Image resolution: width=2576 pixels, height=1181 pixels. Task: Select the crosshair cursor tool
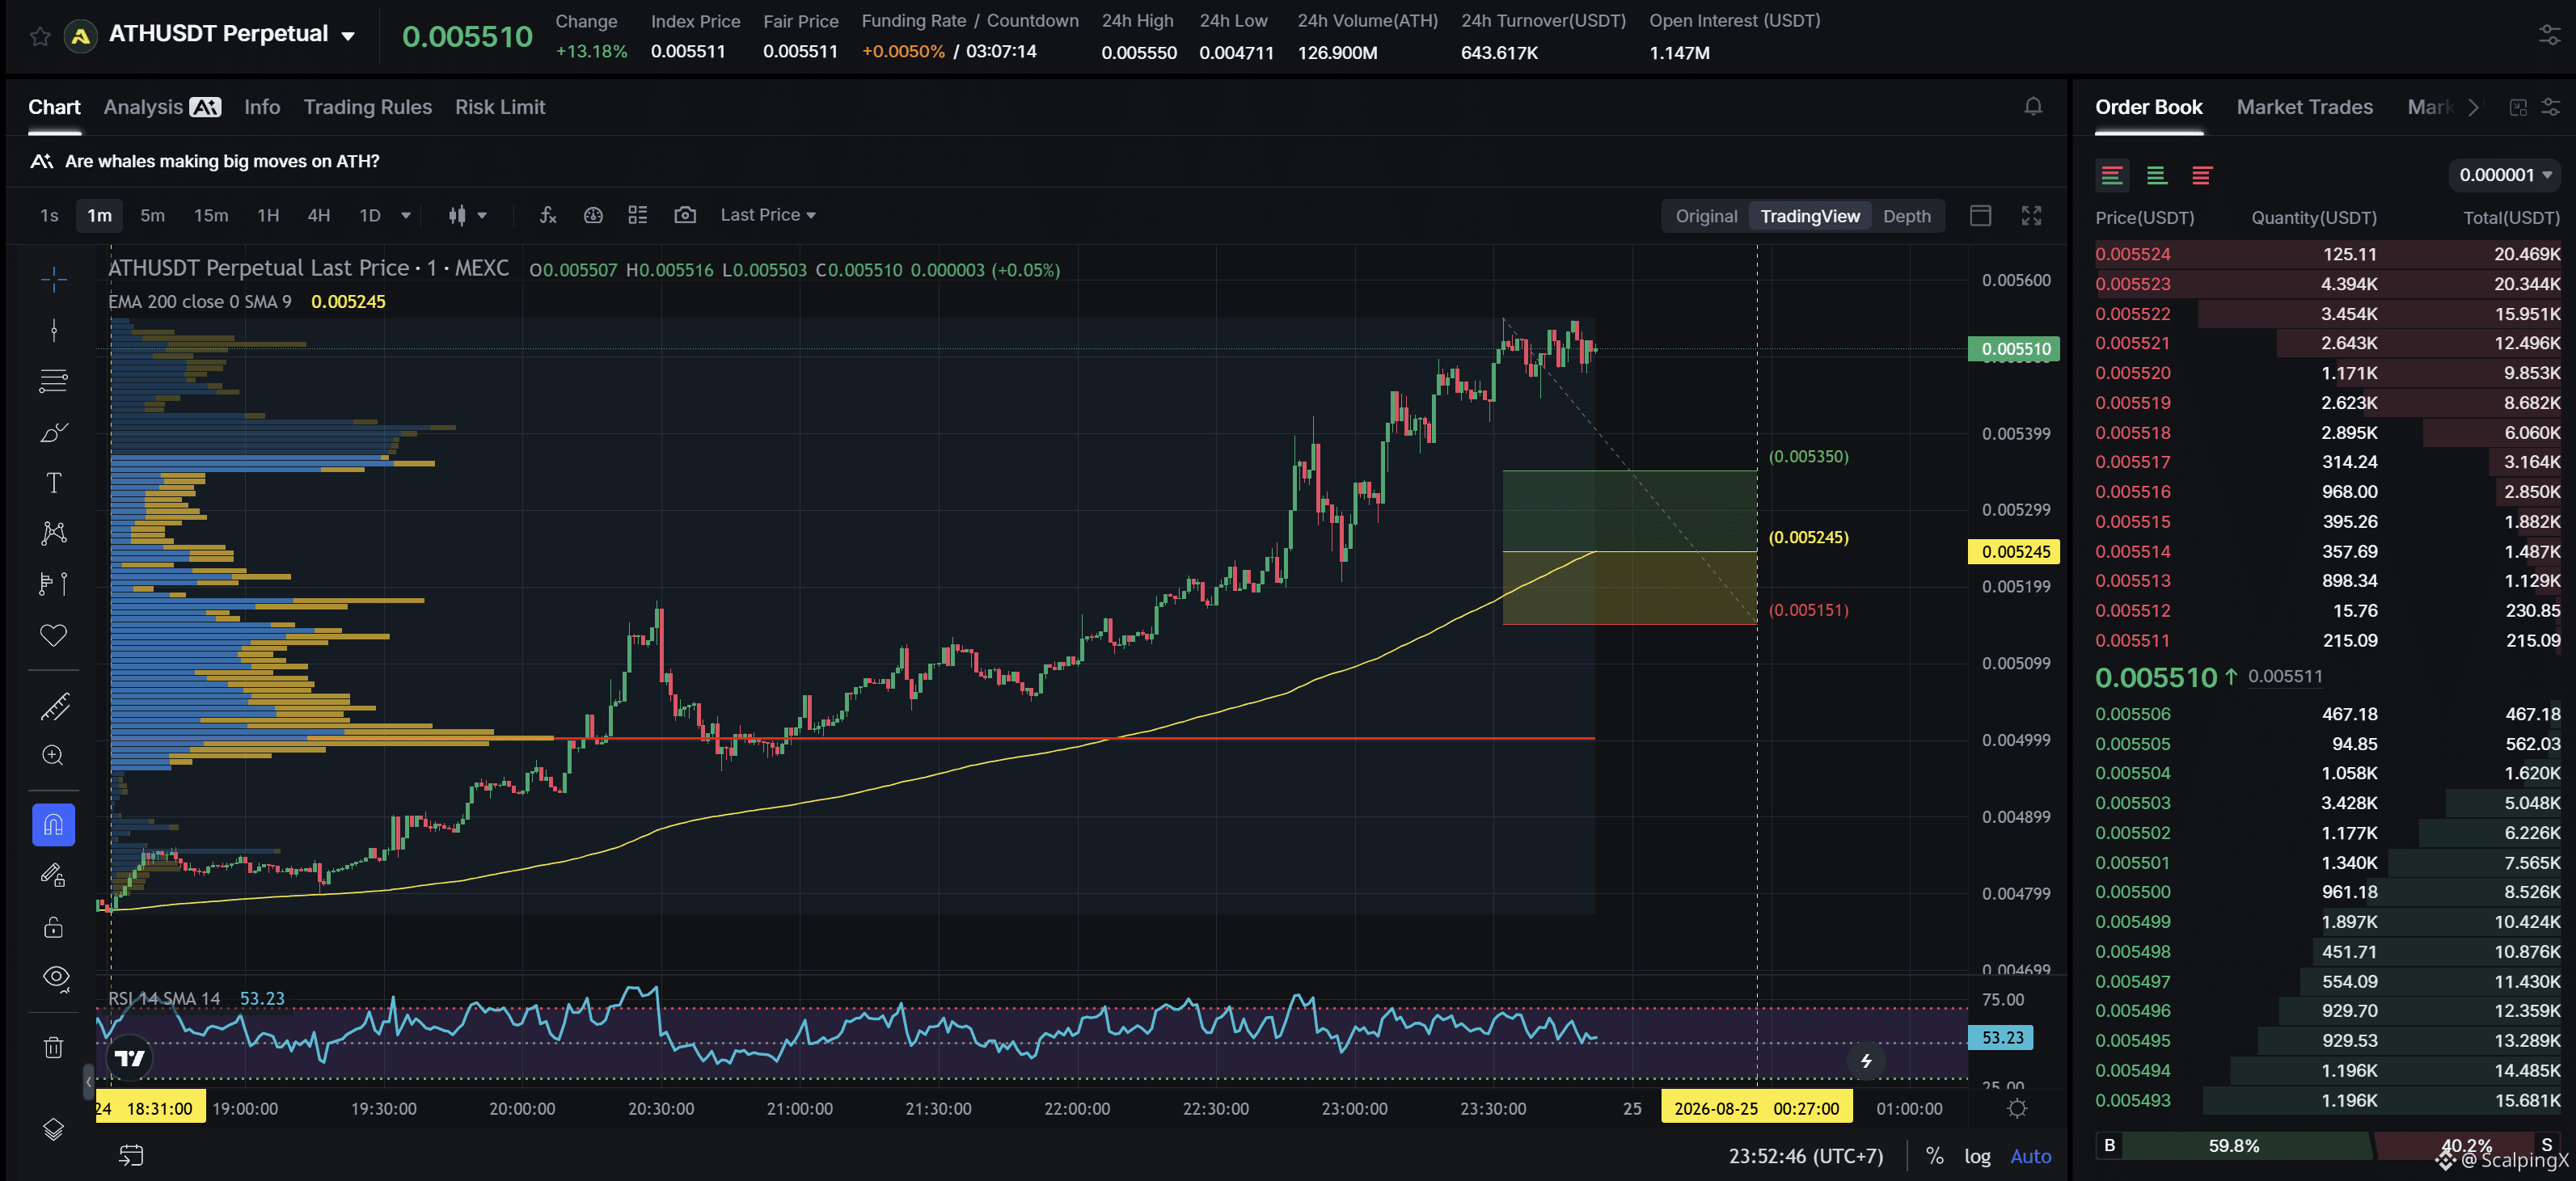54,278
